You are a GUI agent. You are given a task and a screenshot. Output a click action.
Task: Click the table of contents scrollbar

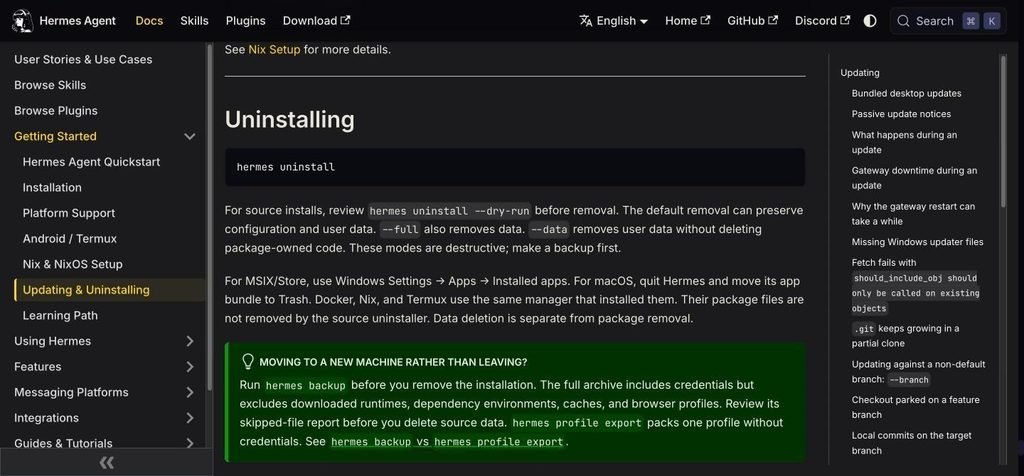(x=1004, y=131)
